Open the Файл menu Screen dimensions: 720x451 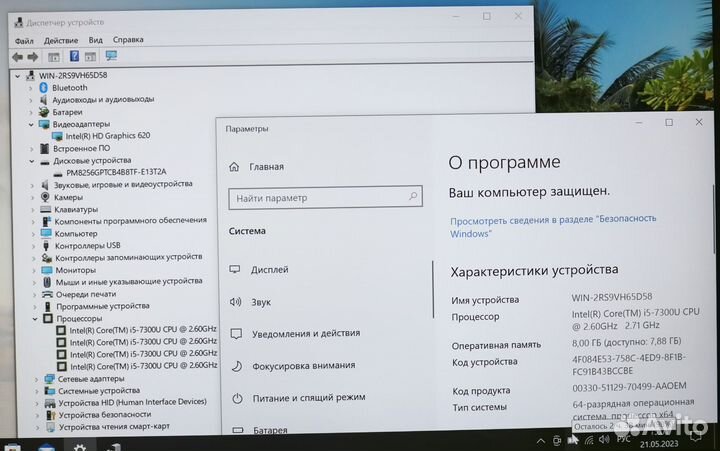click(24, 40)
